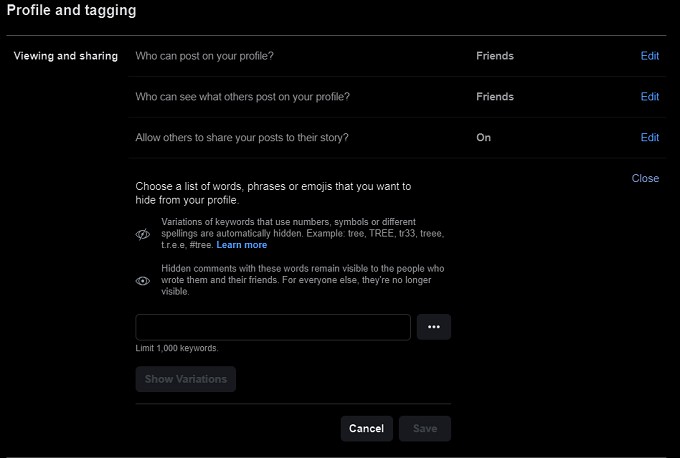Image resolution: width=680 pixels, height=458 pixels.
Task: Select the 'Who can post on your profile?' row
Action: tap(204, 56)
